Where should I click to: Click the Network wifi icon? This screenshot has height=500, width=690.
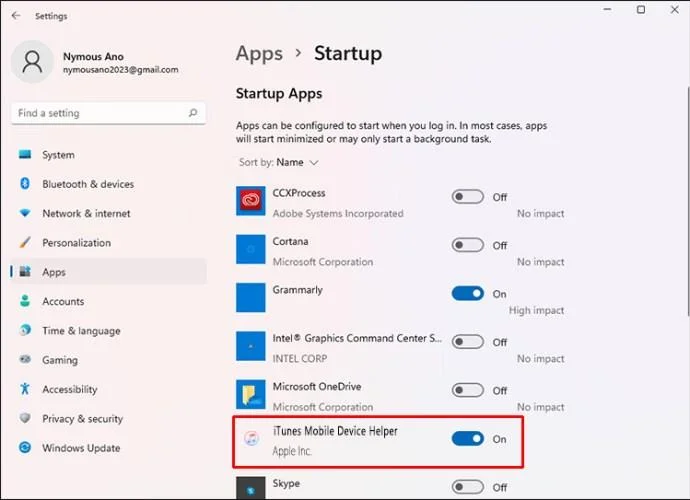tap(25, 213)
